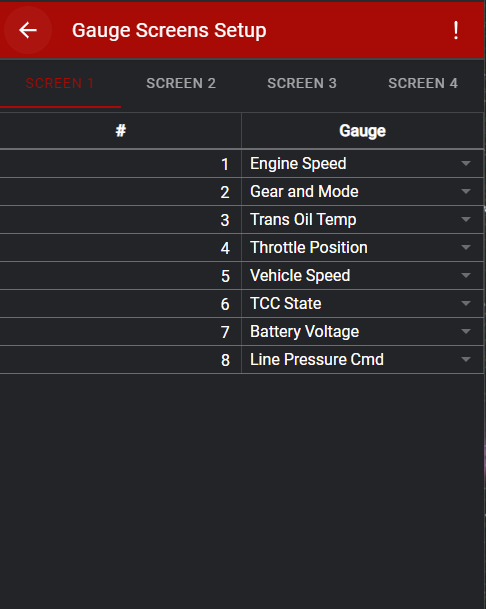
Task: Select the Screen 4 tab
Action: pyautogui.click(x=423, y=83)
